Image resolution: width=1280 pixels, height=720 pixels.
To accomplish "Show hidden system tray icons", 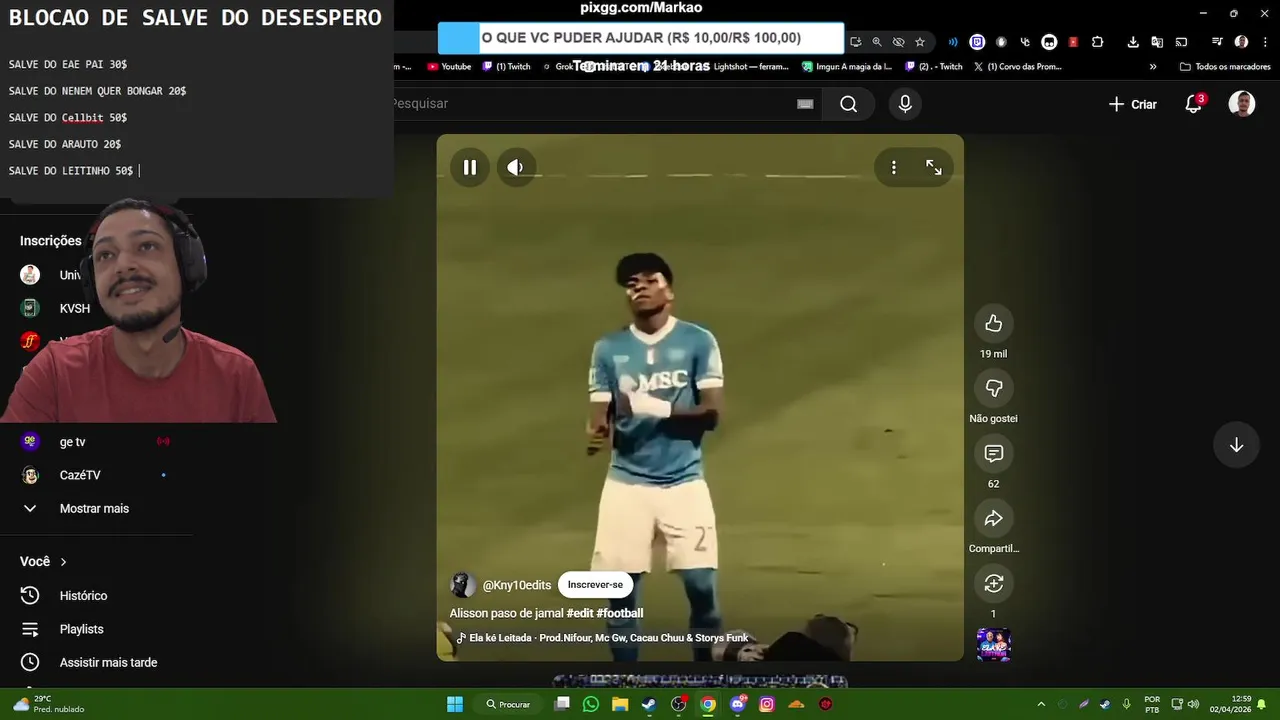I will (1040, 704).
